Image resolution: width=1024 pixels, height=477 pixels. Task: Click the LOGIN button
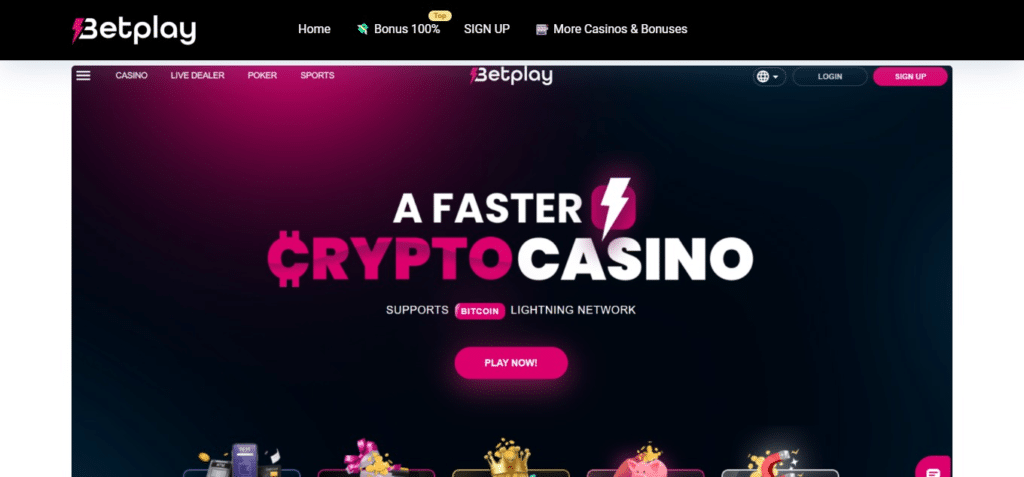[830, 76]
